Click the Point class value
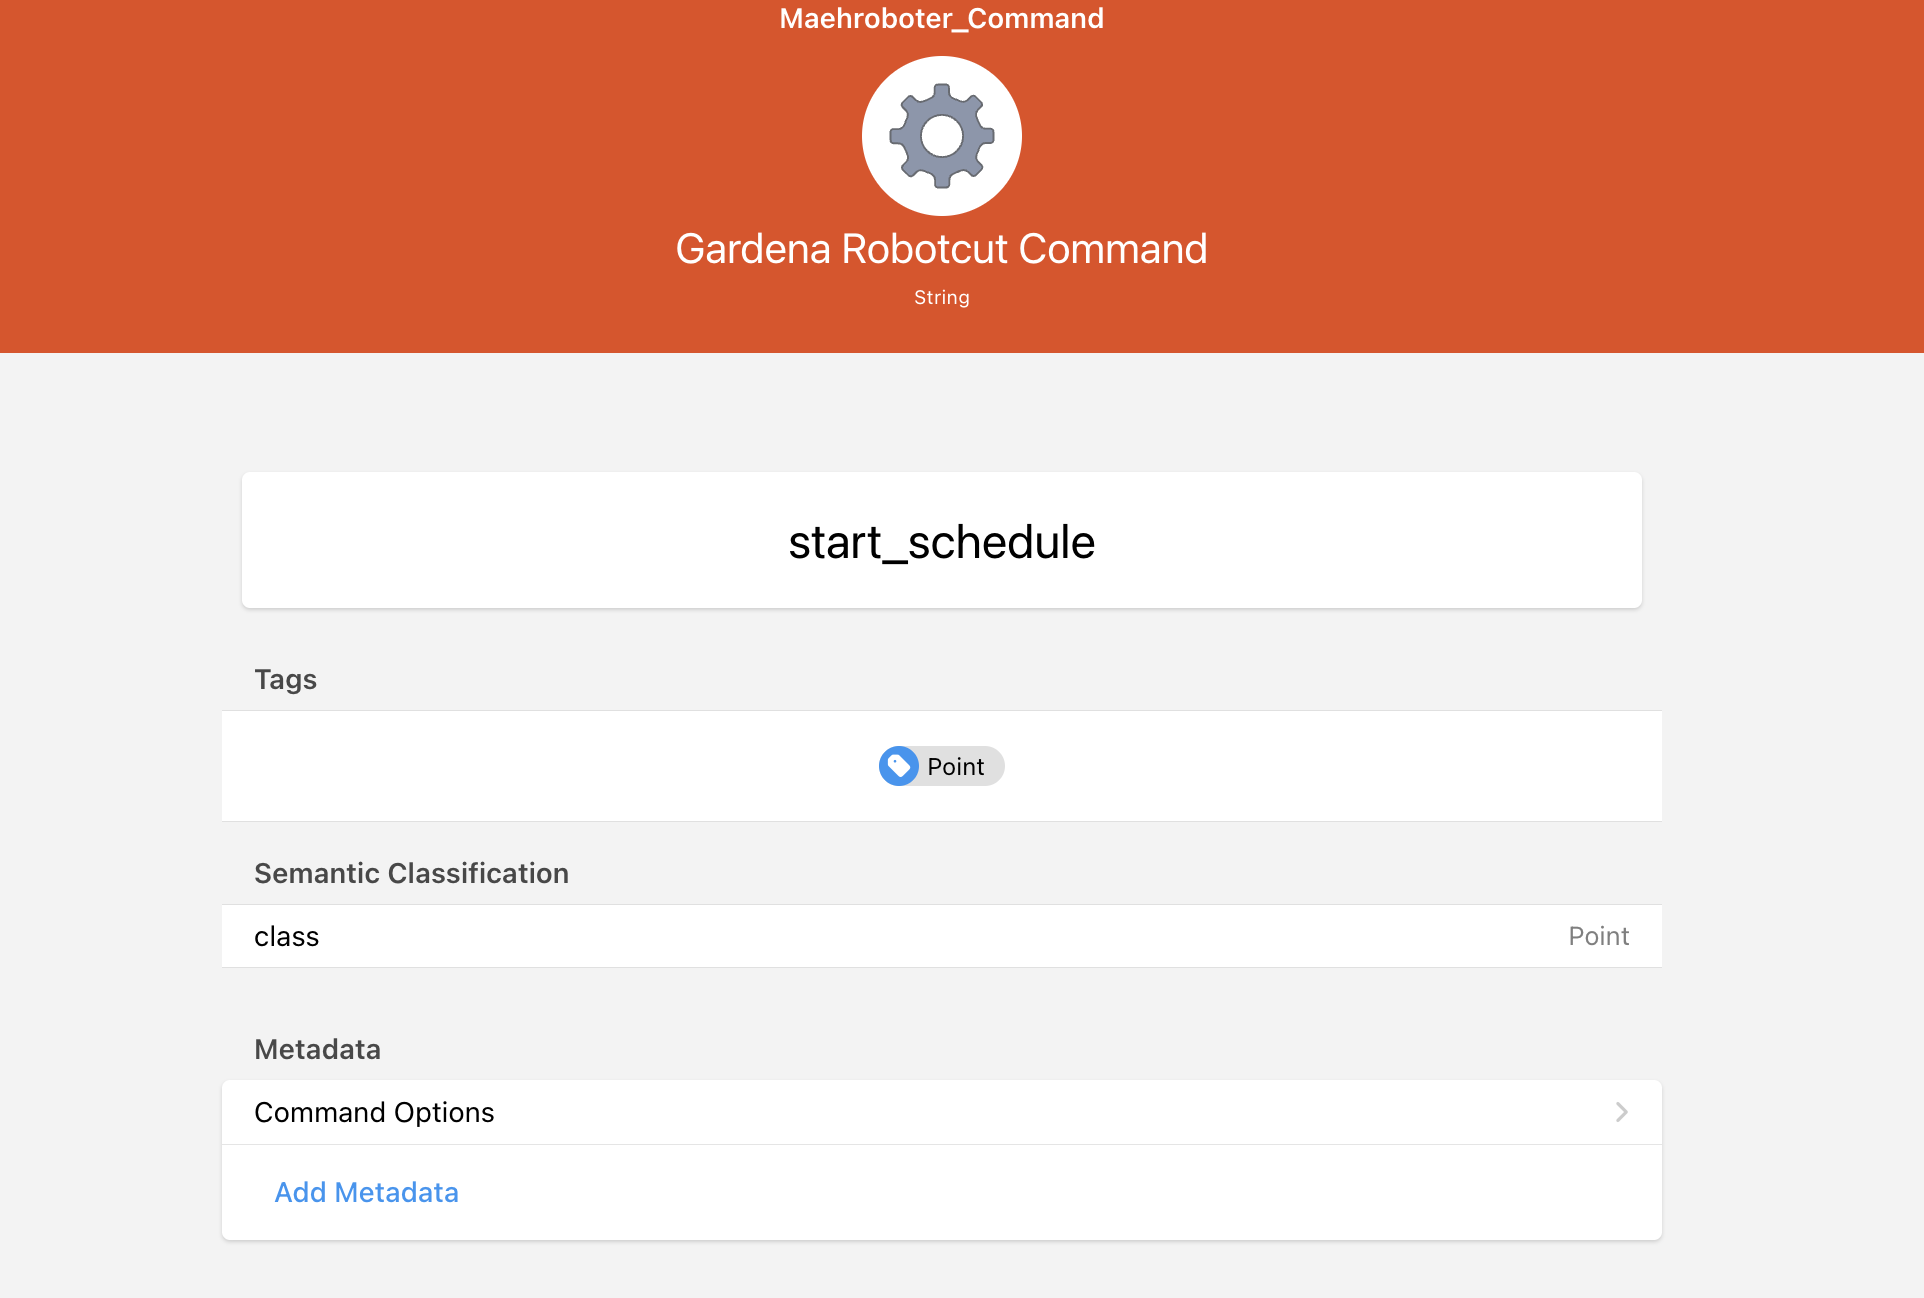1924x1298 pixels. point(1598,936)
